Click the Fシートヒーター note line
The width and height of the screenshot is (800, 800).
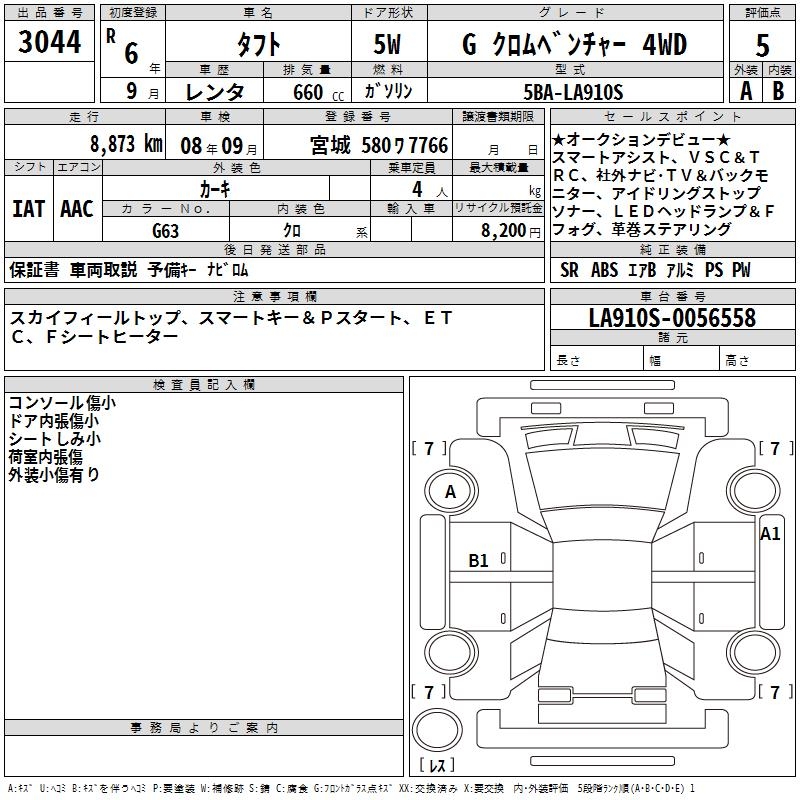tap(94, 336)
